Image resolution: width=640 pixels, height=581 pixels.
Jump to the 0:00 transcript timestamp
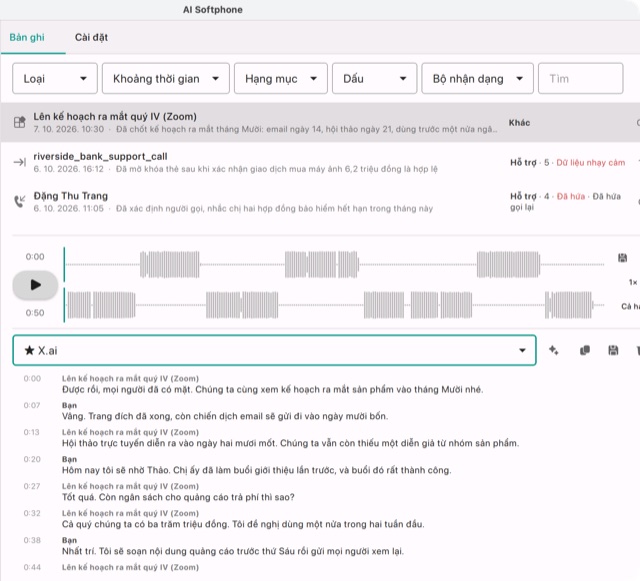pos(32,378)
